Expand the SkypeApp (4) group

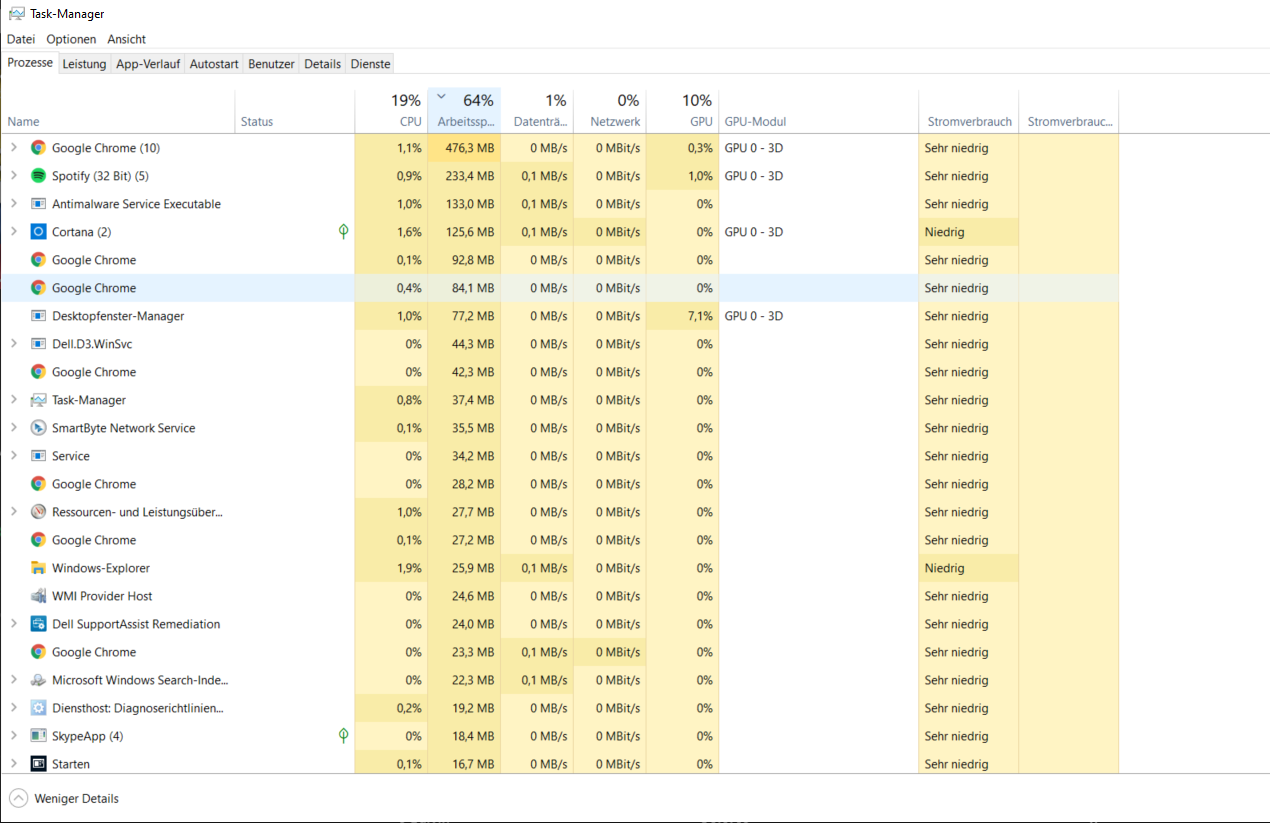click(13, 736)
